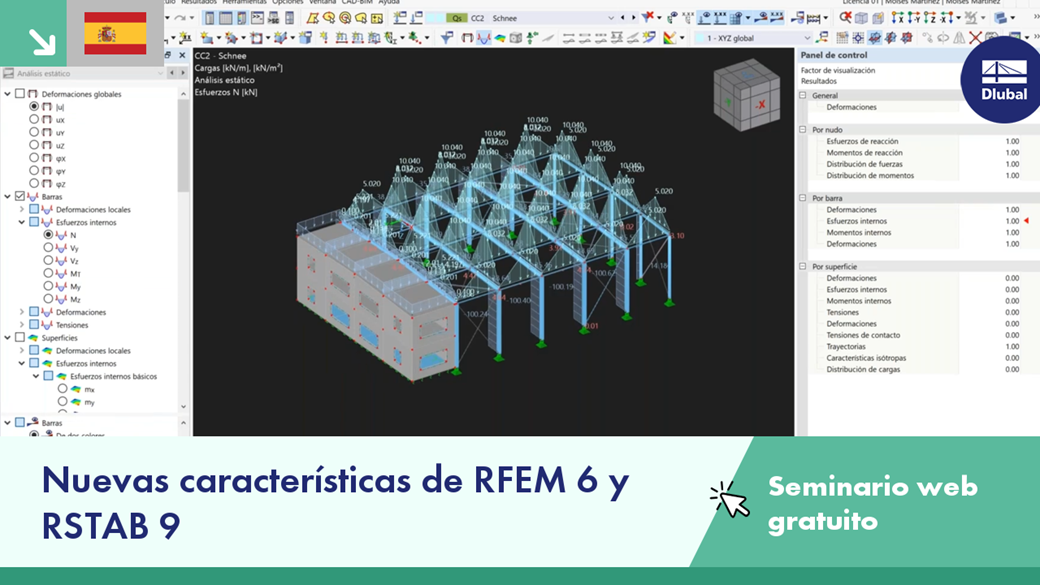This screenshot has width=1040, height=585.
Task: Select the mx surface moment radio button
Action: point(62,389)
